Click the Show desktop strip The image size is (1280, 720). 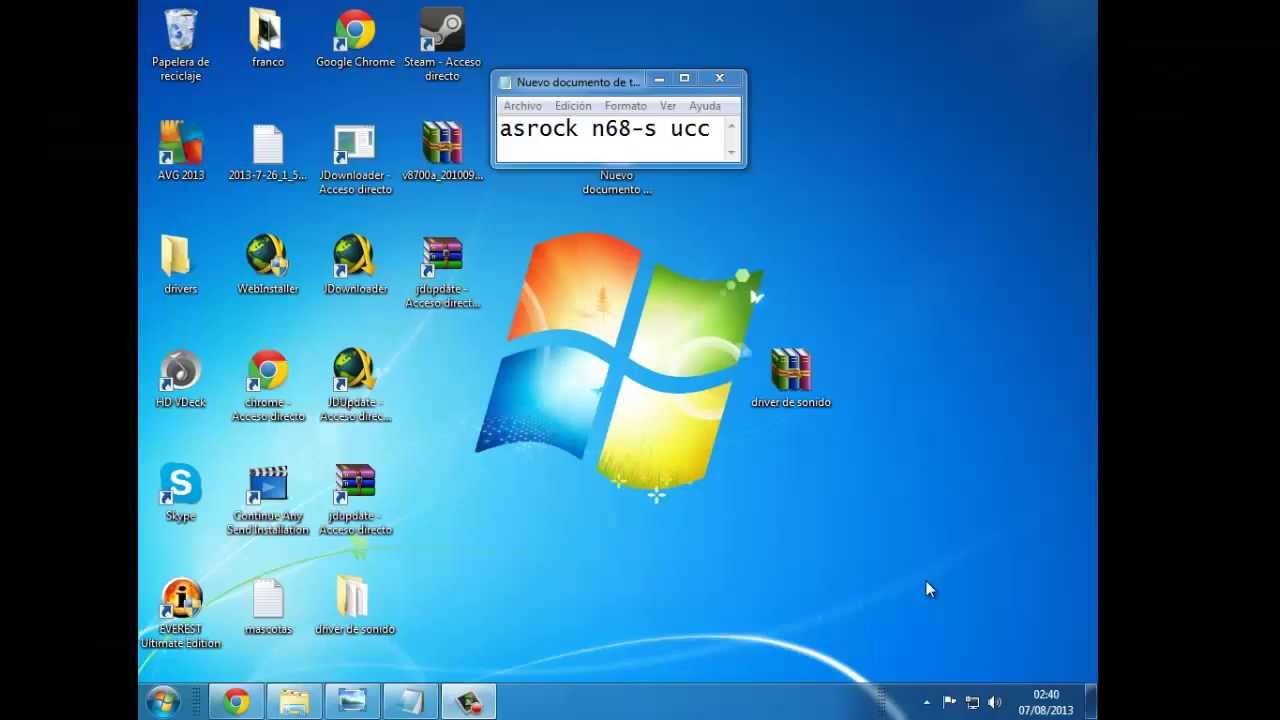click(x=1091, y=702)
